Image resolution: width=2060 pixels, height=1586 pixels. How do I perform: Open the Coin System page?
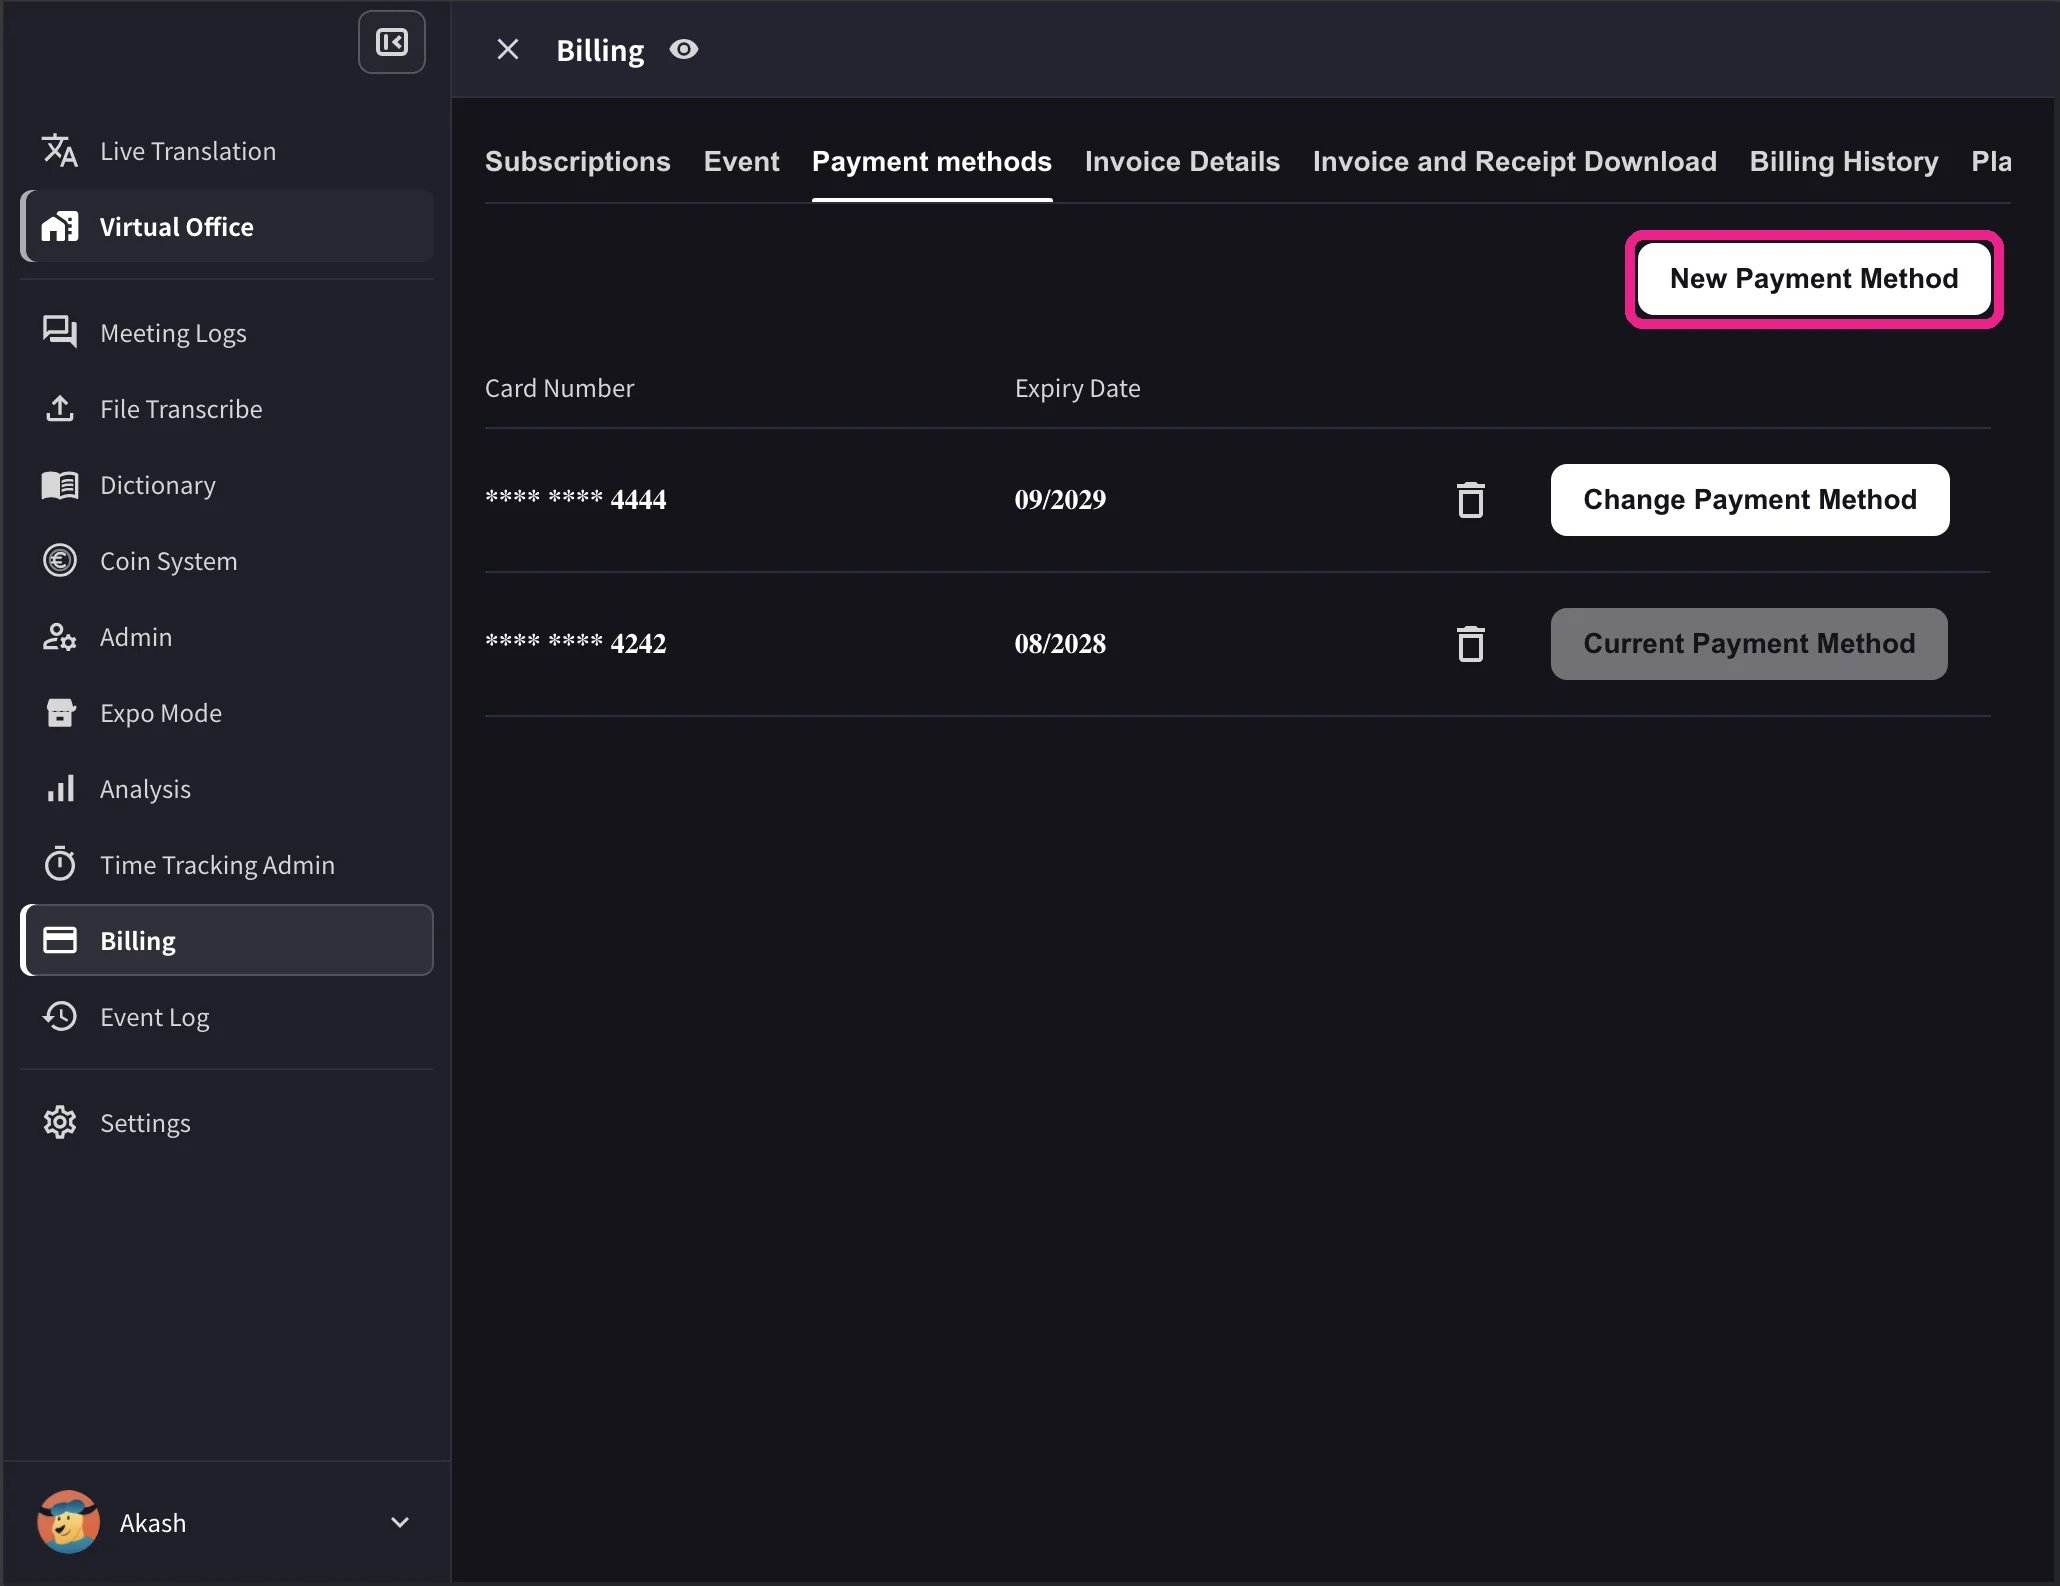click(227, 561)
